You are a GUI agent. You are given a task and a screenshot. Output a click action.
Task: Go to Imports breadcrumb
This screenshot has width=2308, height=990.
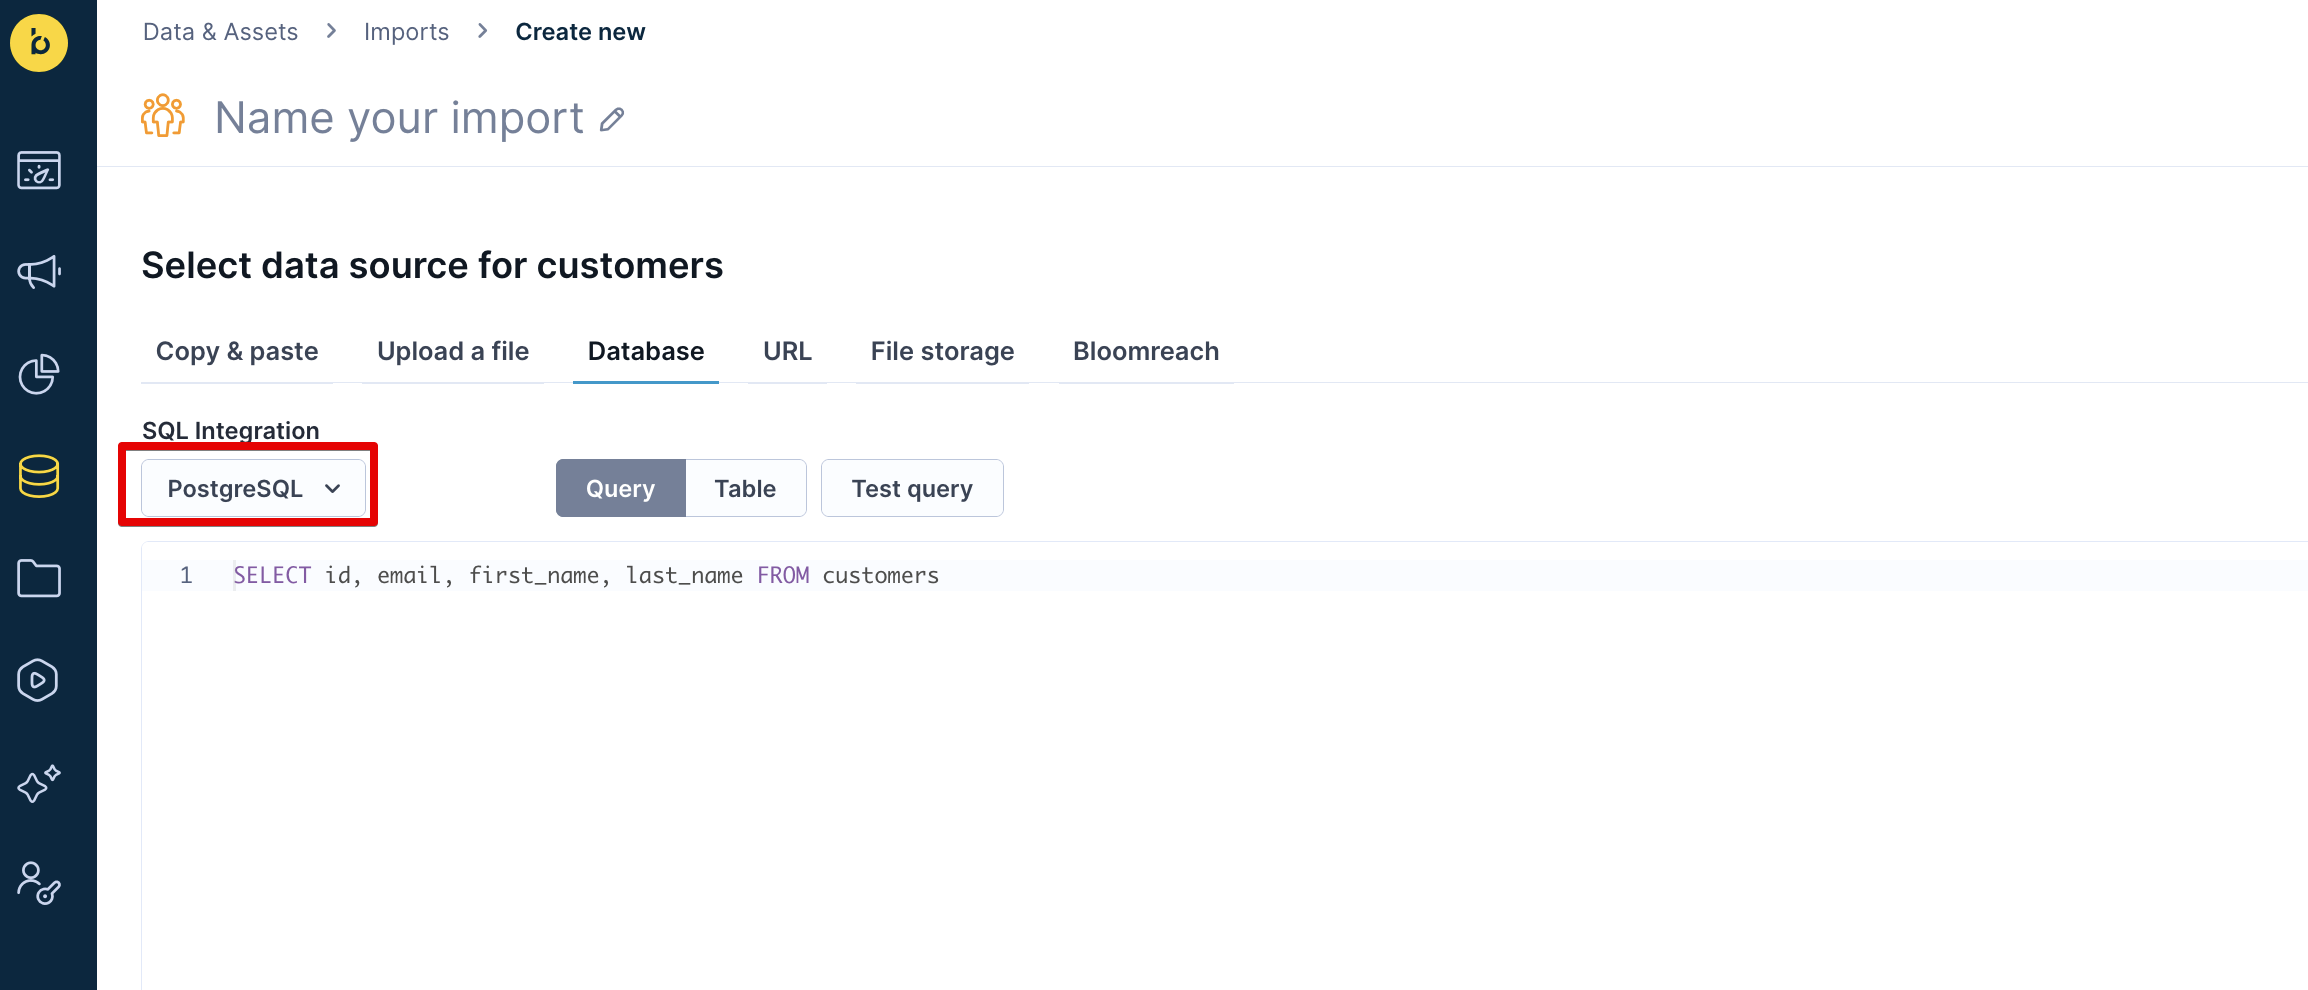406,32
